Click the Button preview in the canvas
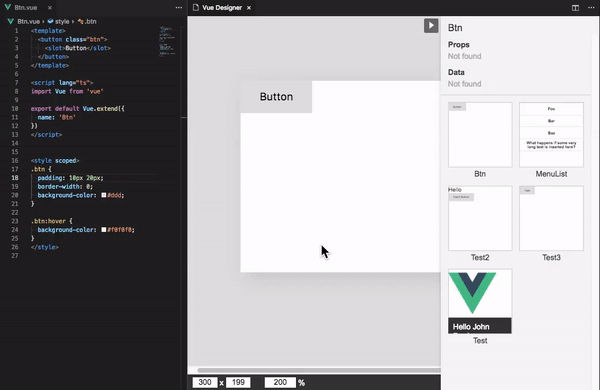Viewport: 600px width, 390px height. (276, 97)
